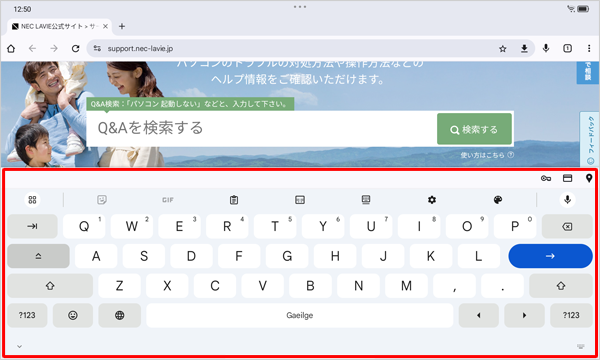Tap the keyboard voice input microphone
Image resolution: width=600 pixels, height=360 pixels.
pyautogui.click(x=567, y=200)
